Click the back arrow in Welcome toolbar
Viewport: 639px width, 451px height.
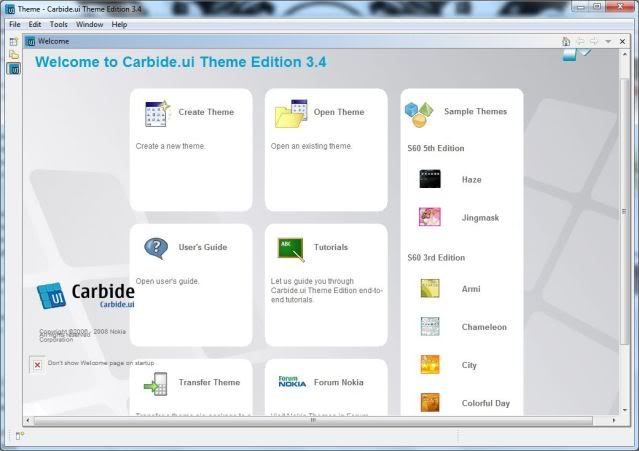580,41
